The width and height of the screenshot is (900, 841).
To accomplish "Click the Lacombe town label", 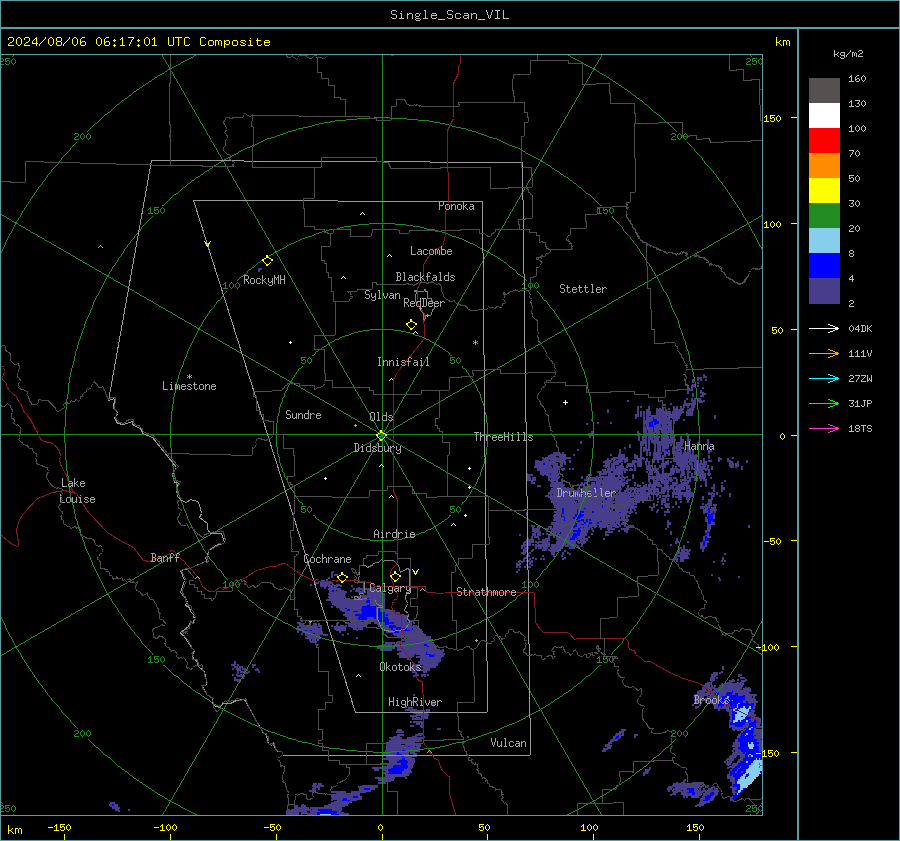I will 431,251.
